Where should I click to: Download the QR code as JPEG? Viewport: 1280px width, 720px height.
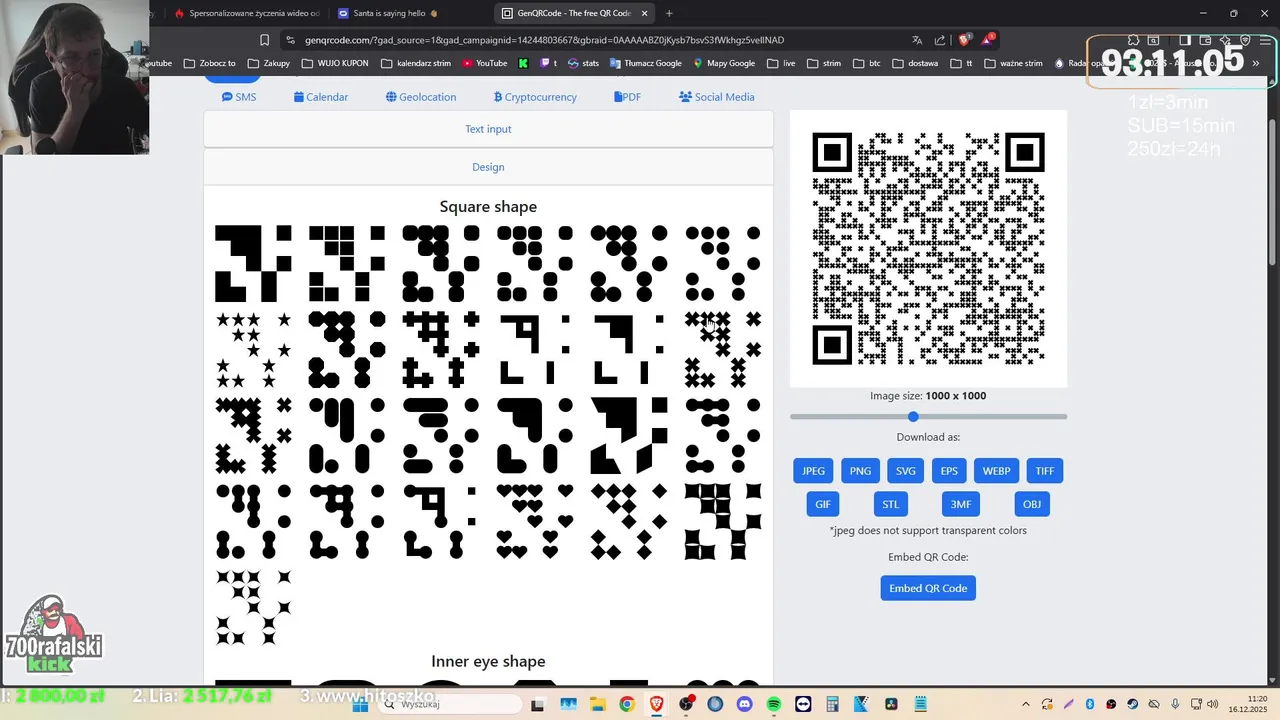point(813,471)
